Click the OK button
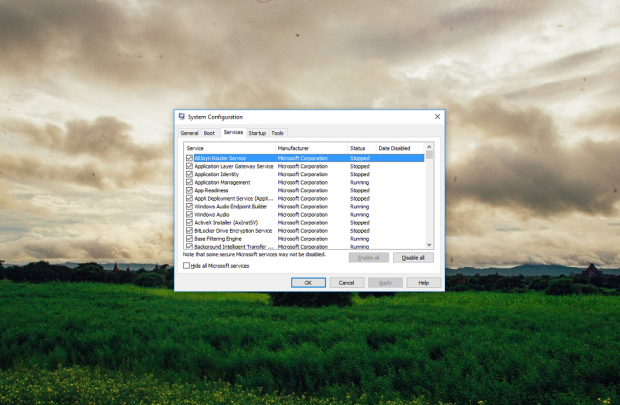This screenshot has width=620, height=405. 308,283
